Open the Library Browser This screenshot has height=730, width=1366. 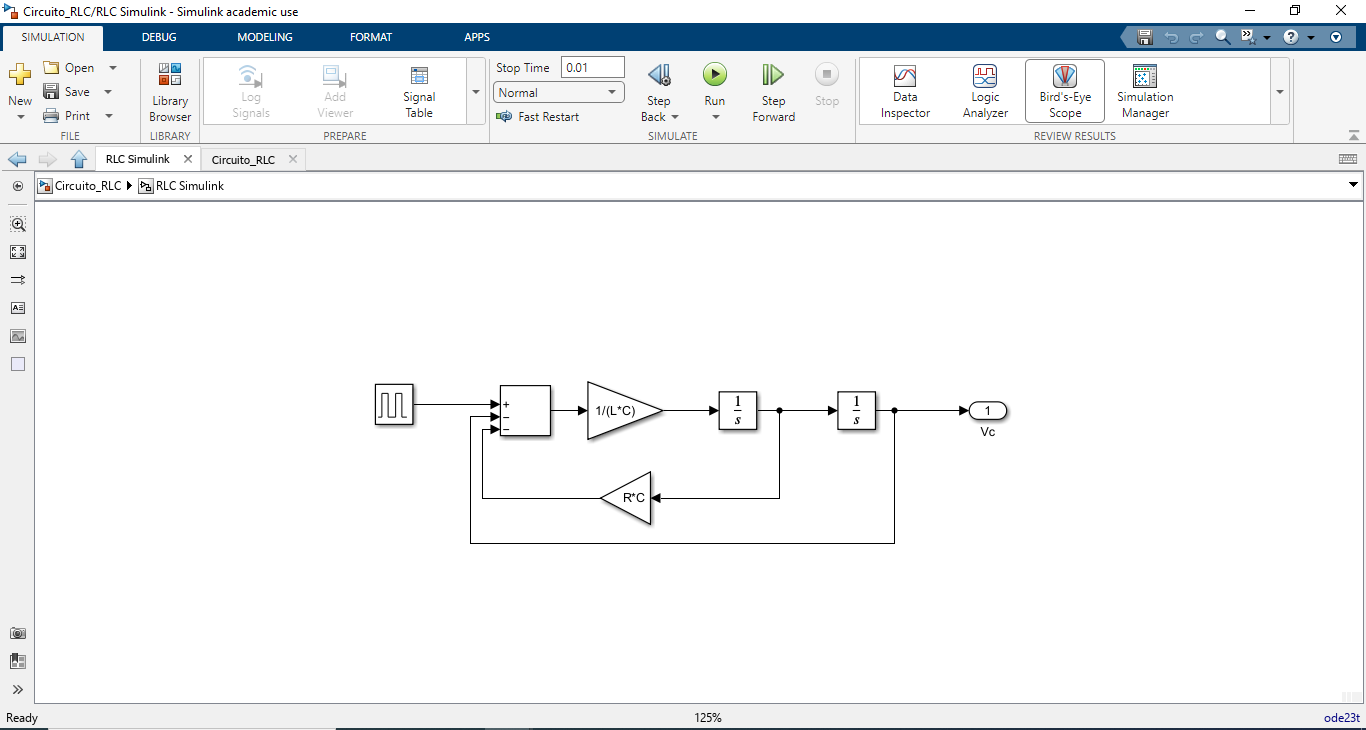point(169,90)
